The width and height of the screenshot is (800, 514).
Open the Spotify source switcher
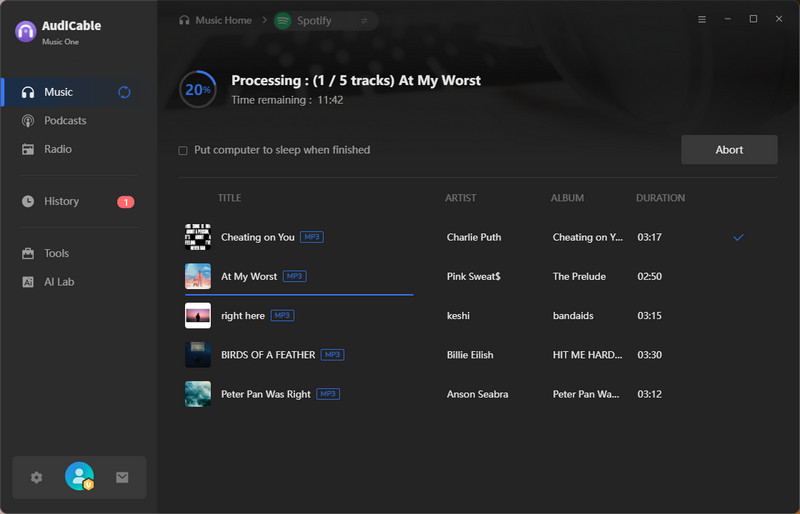click(x=326, y=21)
